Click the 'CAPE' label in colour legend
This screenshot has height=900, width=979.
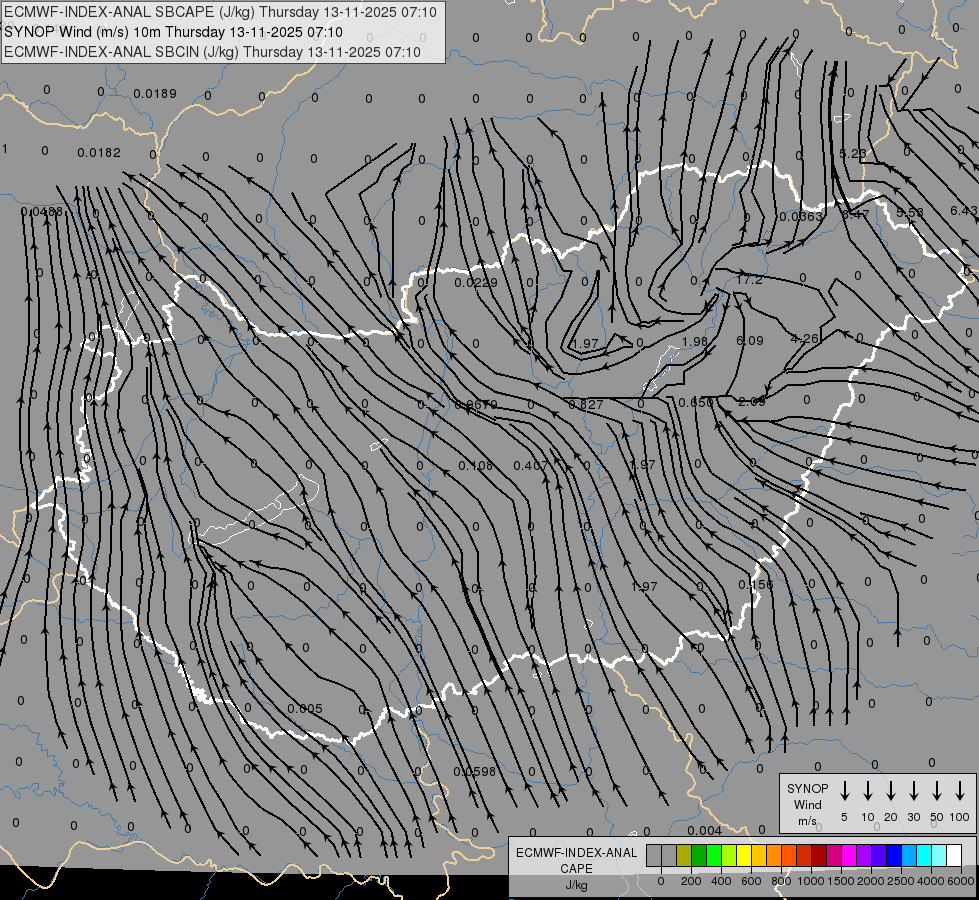click(x=576, y=869)
